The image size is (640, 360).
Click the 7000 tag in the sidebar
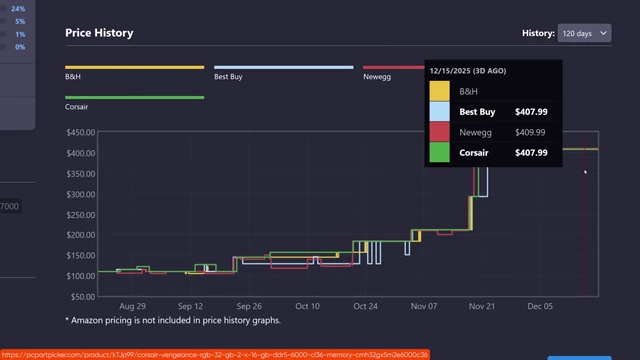[9, 206]
